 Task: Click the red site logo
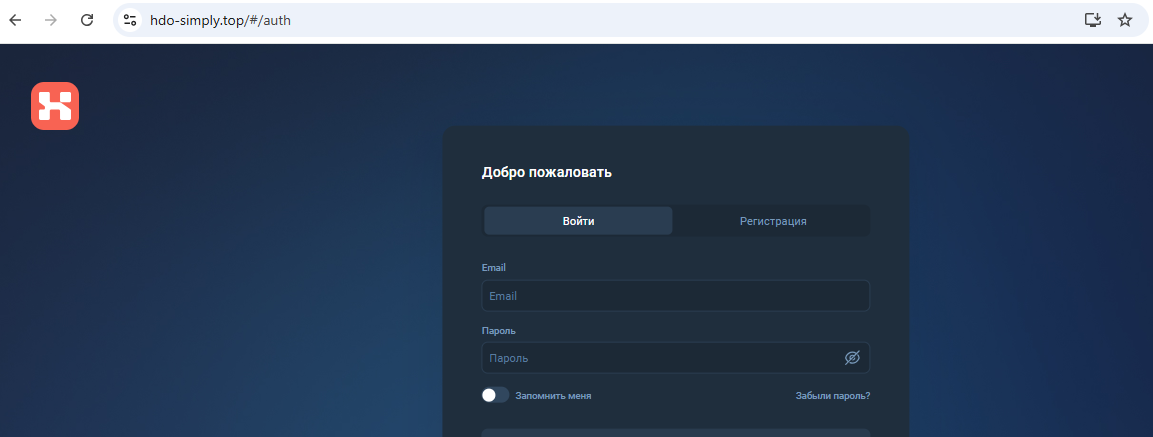(x=55, y=106)
